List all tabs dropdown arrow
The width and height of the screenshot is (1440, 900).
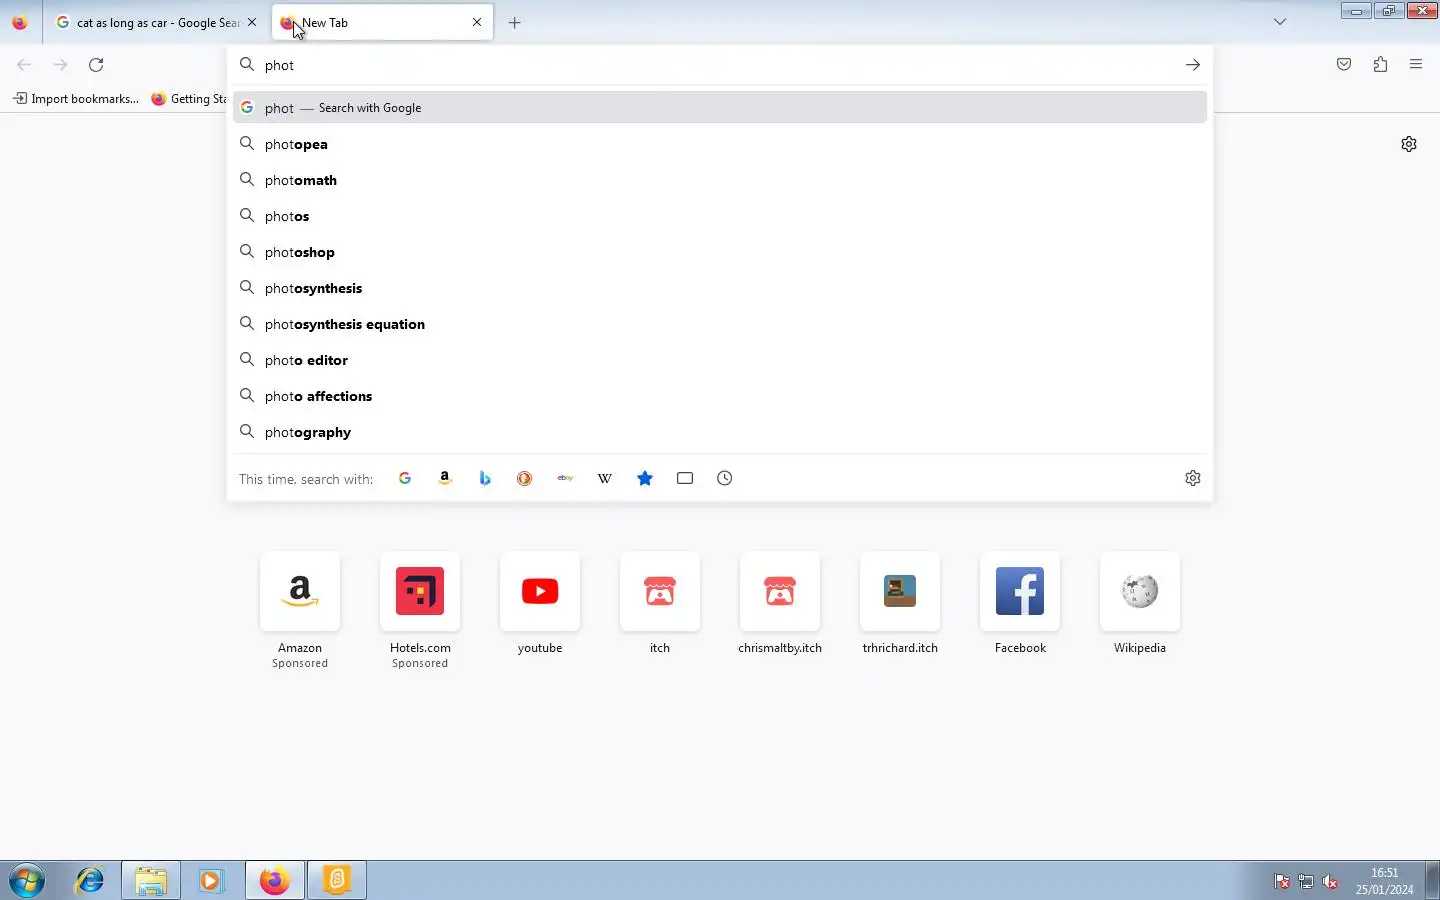tap(1280, 22)
